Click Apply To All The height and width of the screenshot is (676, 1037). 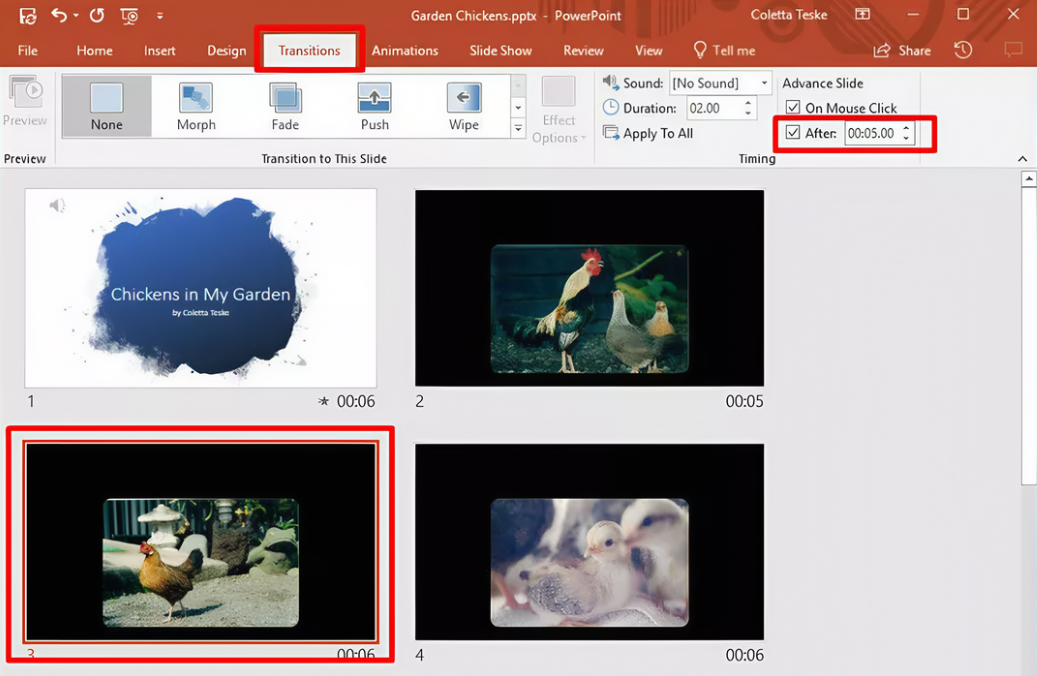point(656,132)
